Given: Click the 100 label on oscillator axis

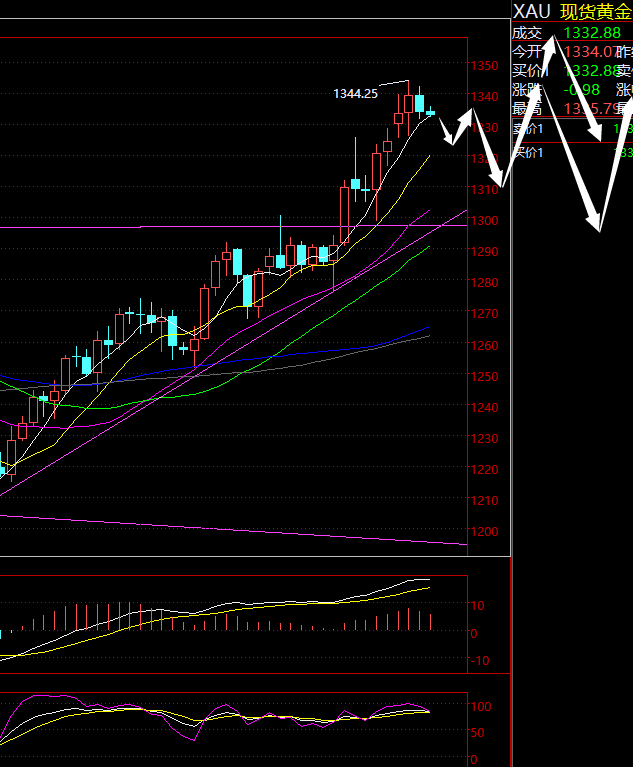Looking at the screenshot, I should click(x=481, y=706).
